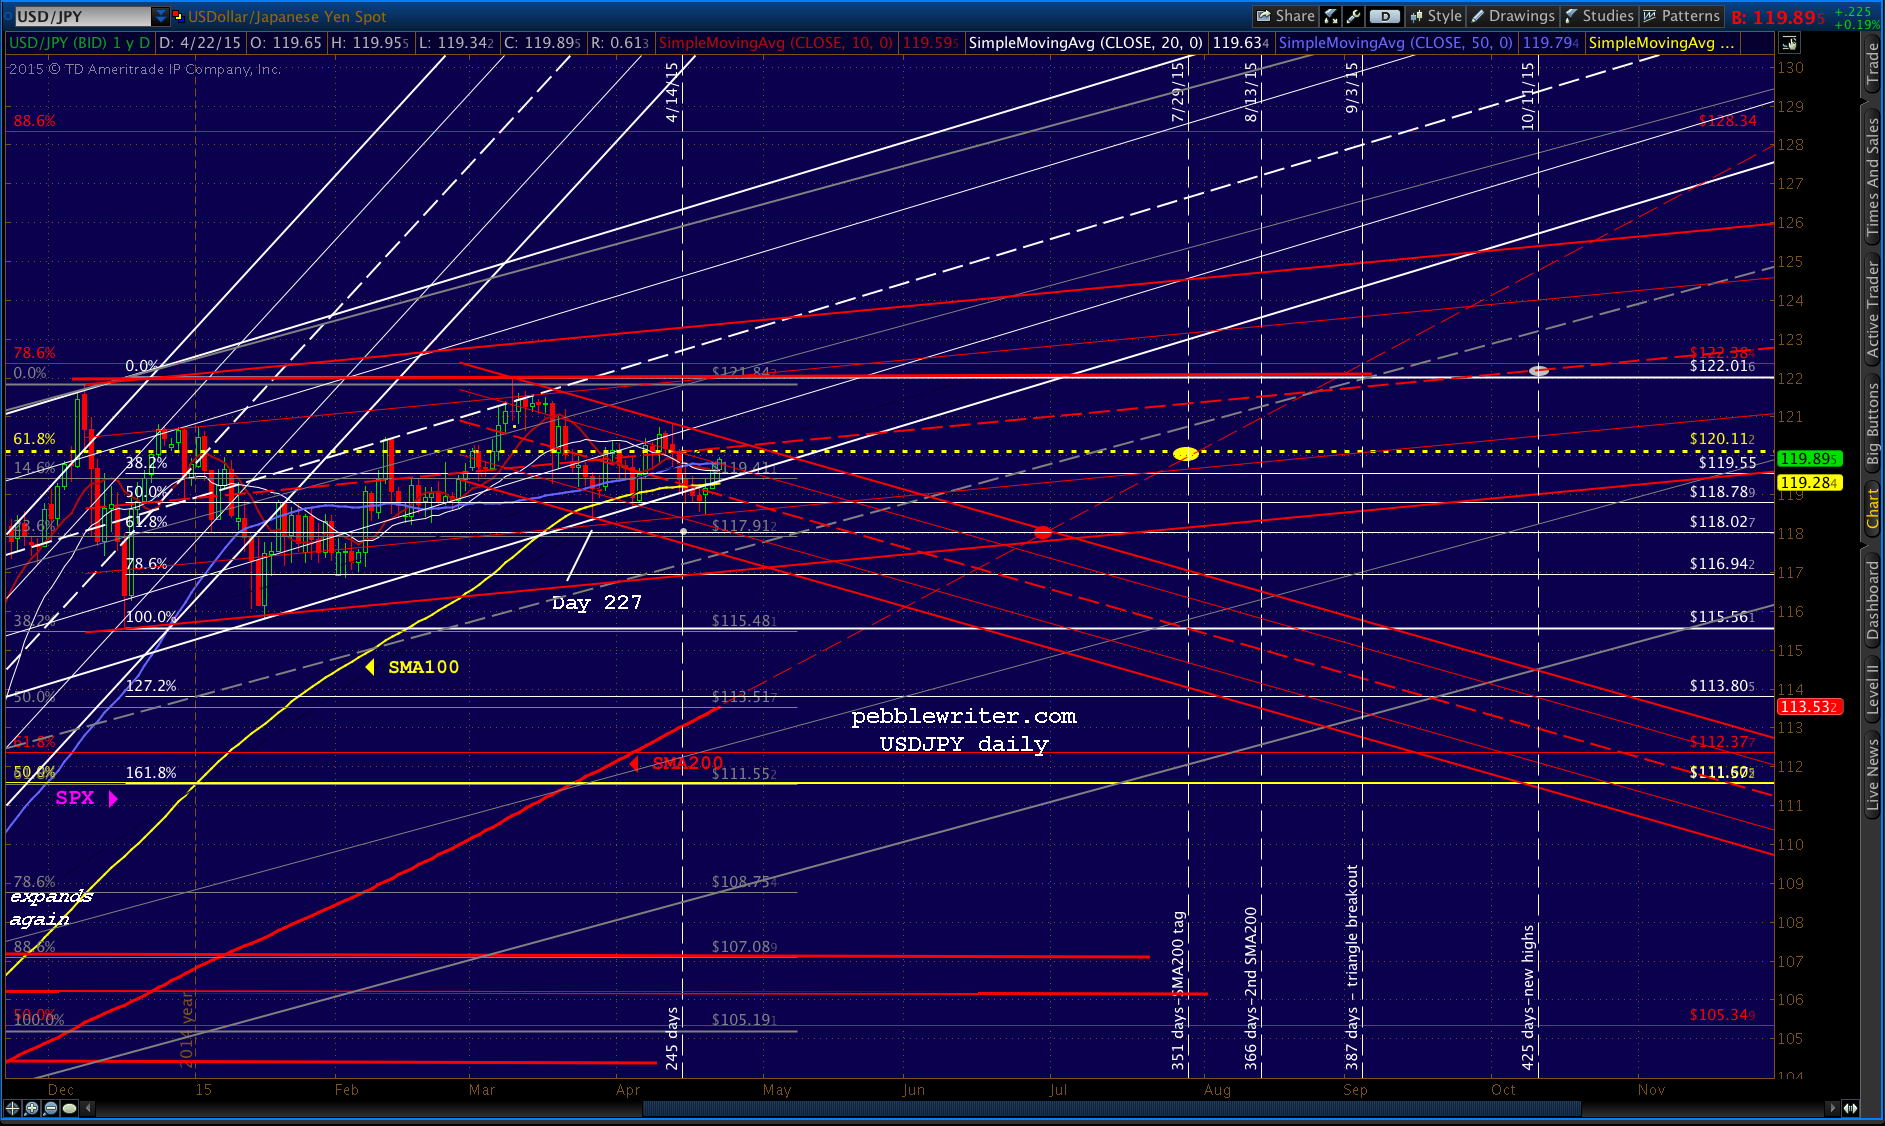Screen dimensions: 1885x1126
Task: Open the Style menu
Action: (x=1436, y=16)
